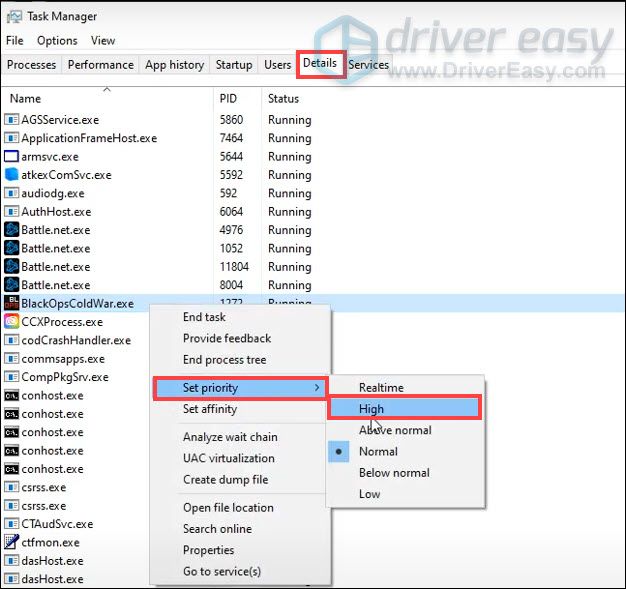Screen dimensions: 626x589
Task: Expand the Set priority submenu
Action: pyautogui.click(x=240, y=387)
